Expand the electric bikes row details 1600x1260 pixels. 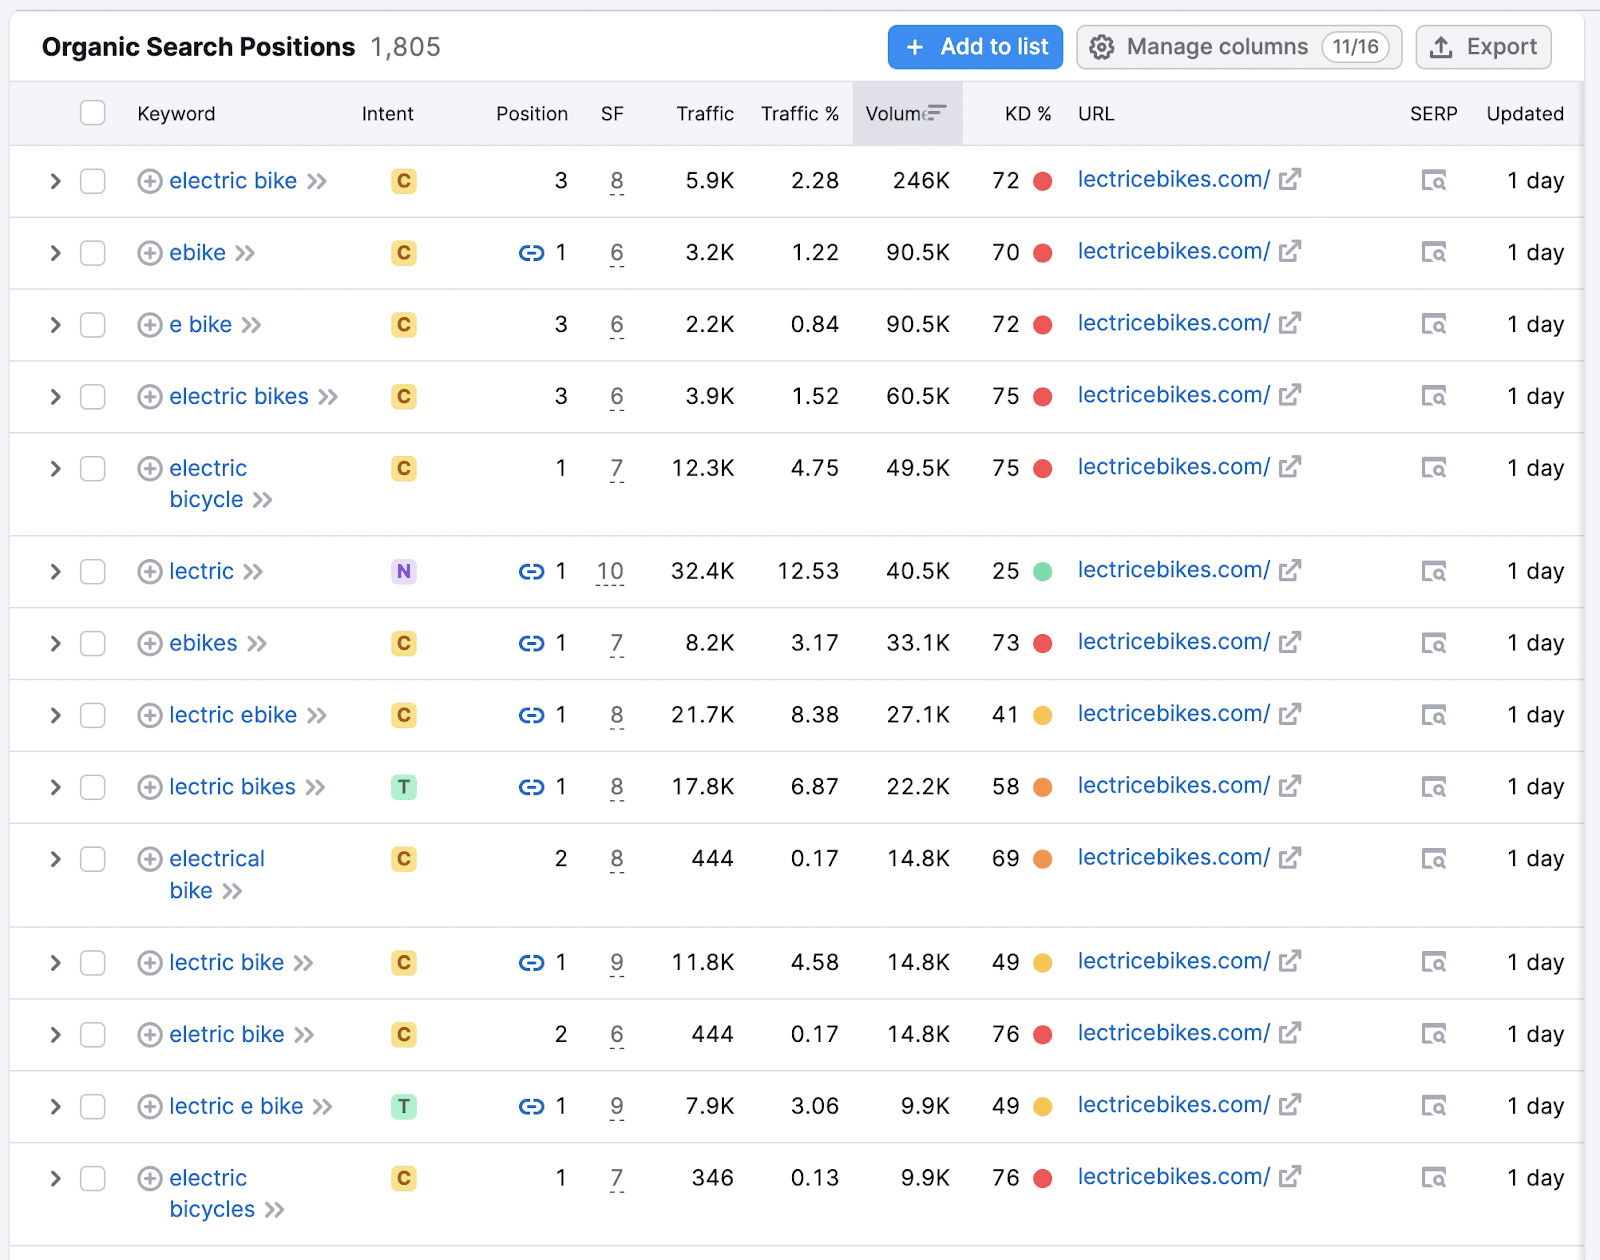click(x=56, y=397)
